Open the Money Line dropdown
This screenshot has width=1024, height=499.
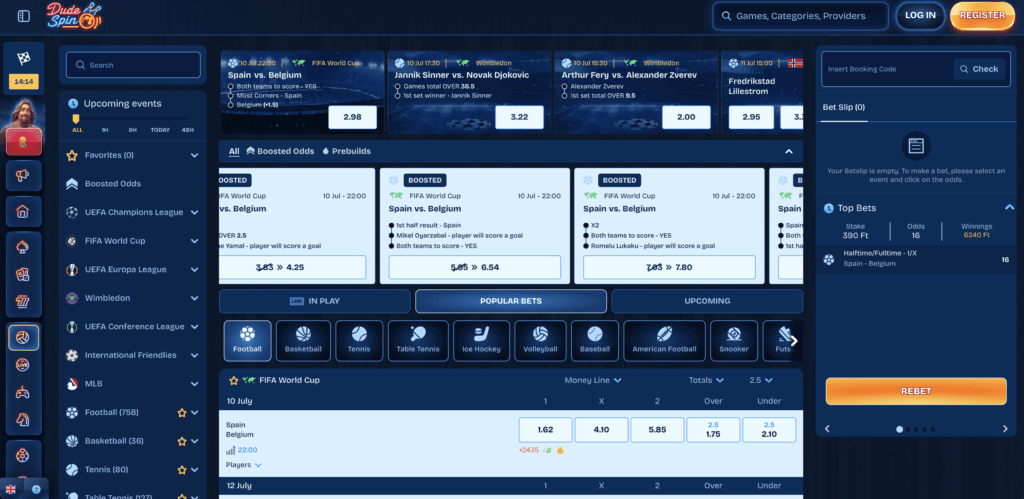pos(593,380)
